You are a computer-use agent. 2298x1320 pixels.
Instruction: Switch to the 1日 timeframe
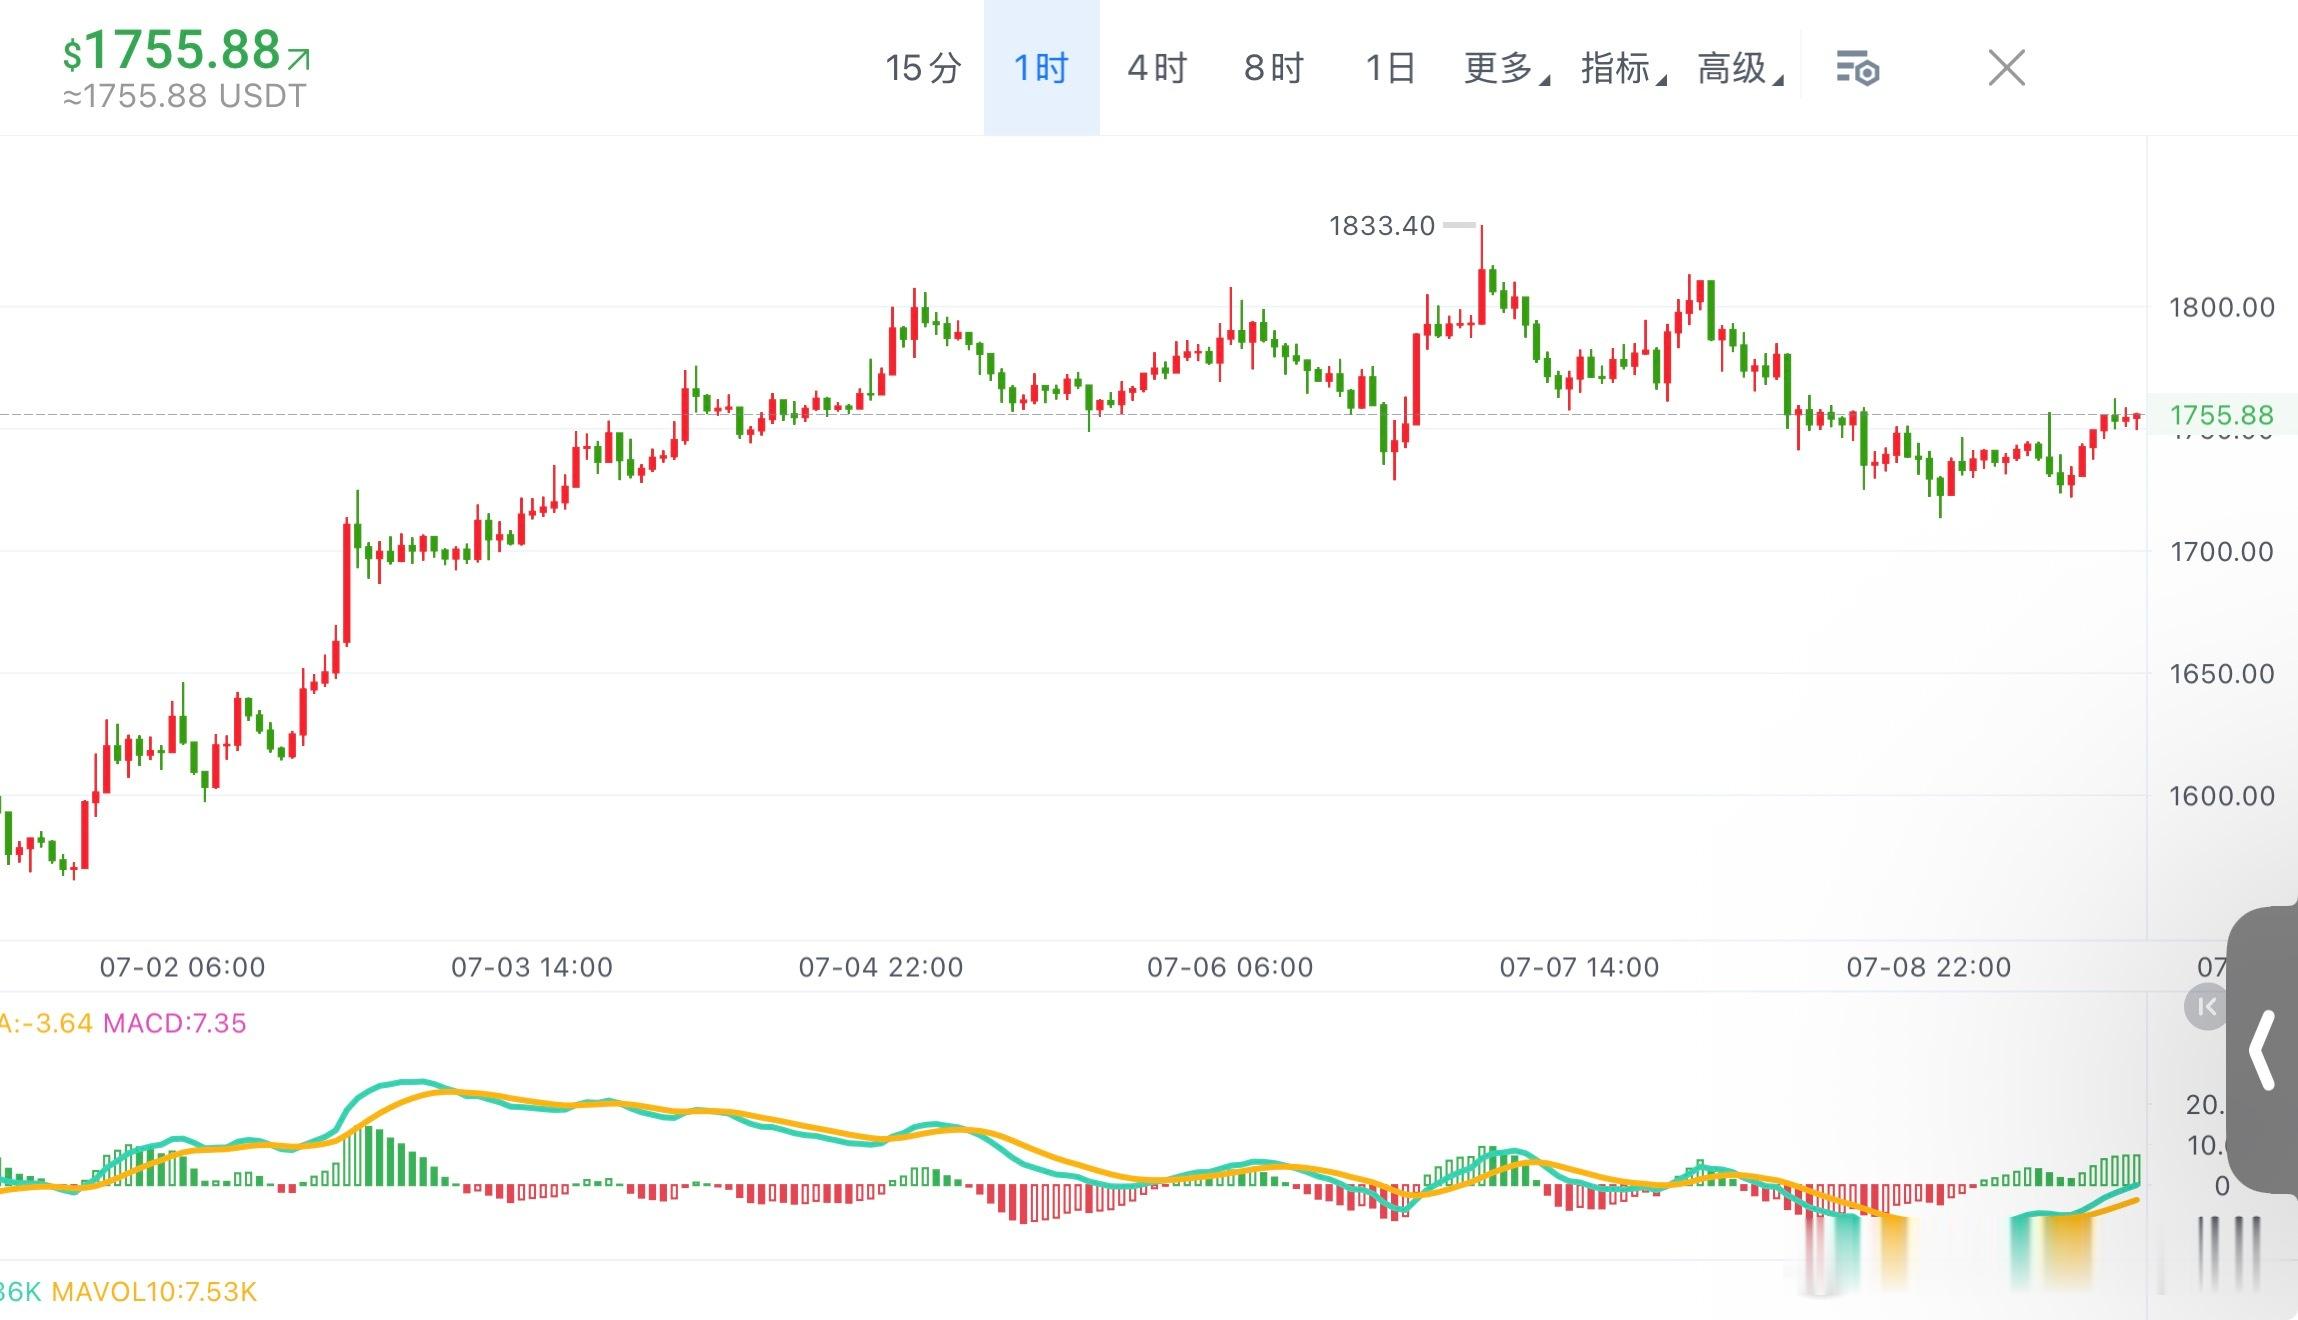[1390, 68]
